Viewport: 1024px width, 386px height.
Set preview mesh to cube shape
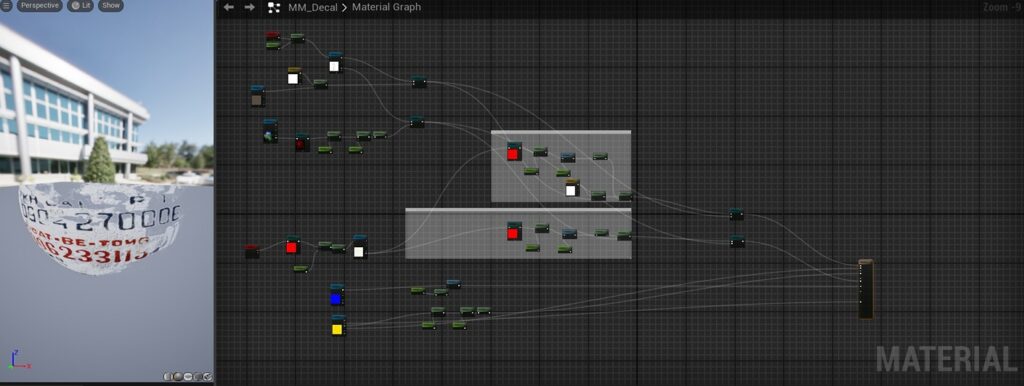(x=197, y=376)
